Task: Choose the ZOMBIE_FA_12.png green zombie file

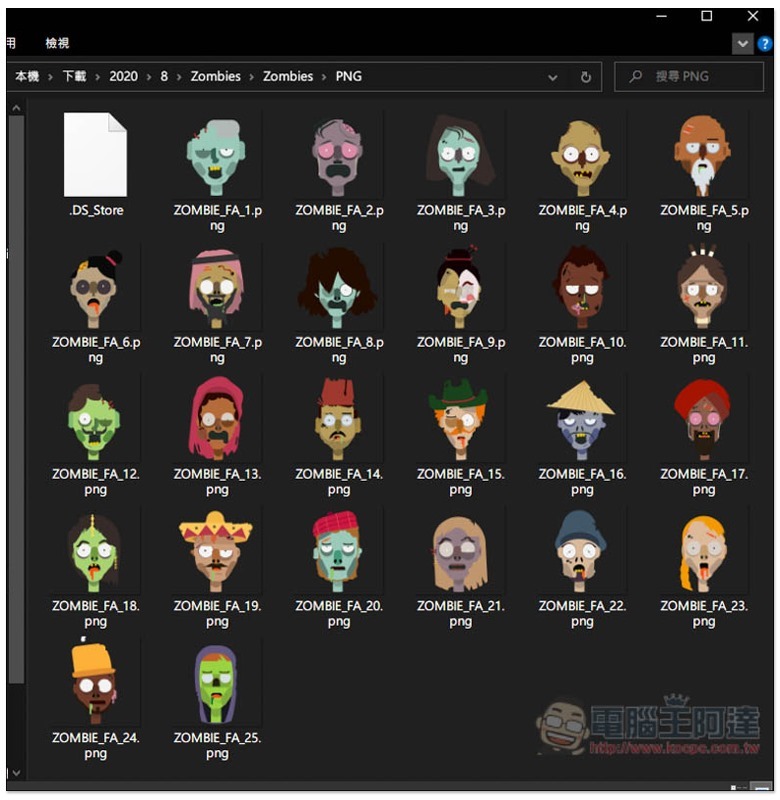Action: click(x=95, y=418)
